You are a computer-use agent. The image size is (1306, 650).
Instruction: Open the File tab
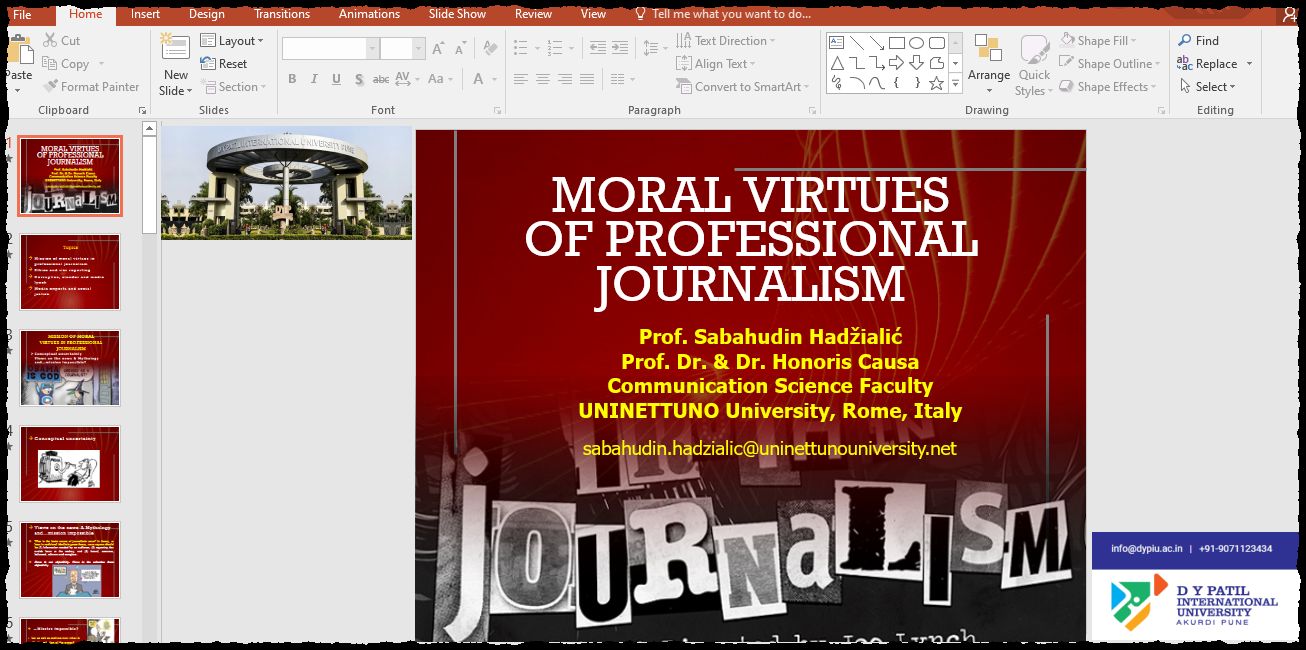(x=22, y=14)
